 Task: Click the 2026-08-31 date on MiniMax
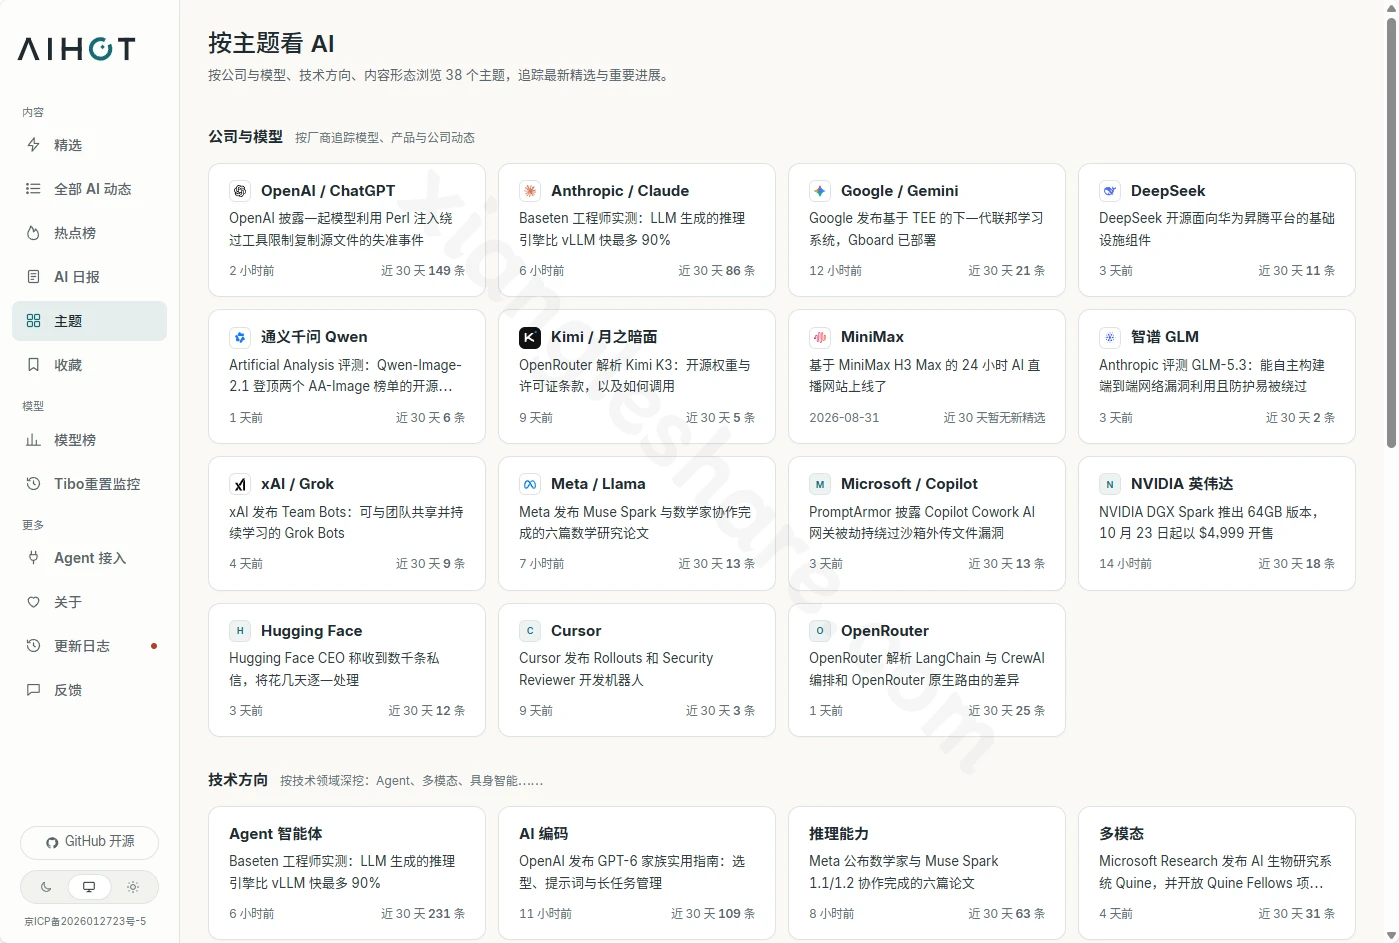[844, 418]
